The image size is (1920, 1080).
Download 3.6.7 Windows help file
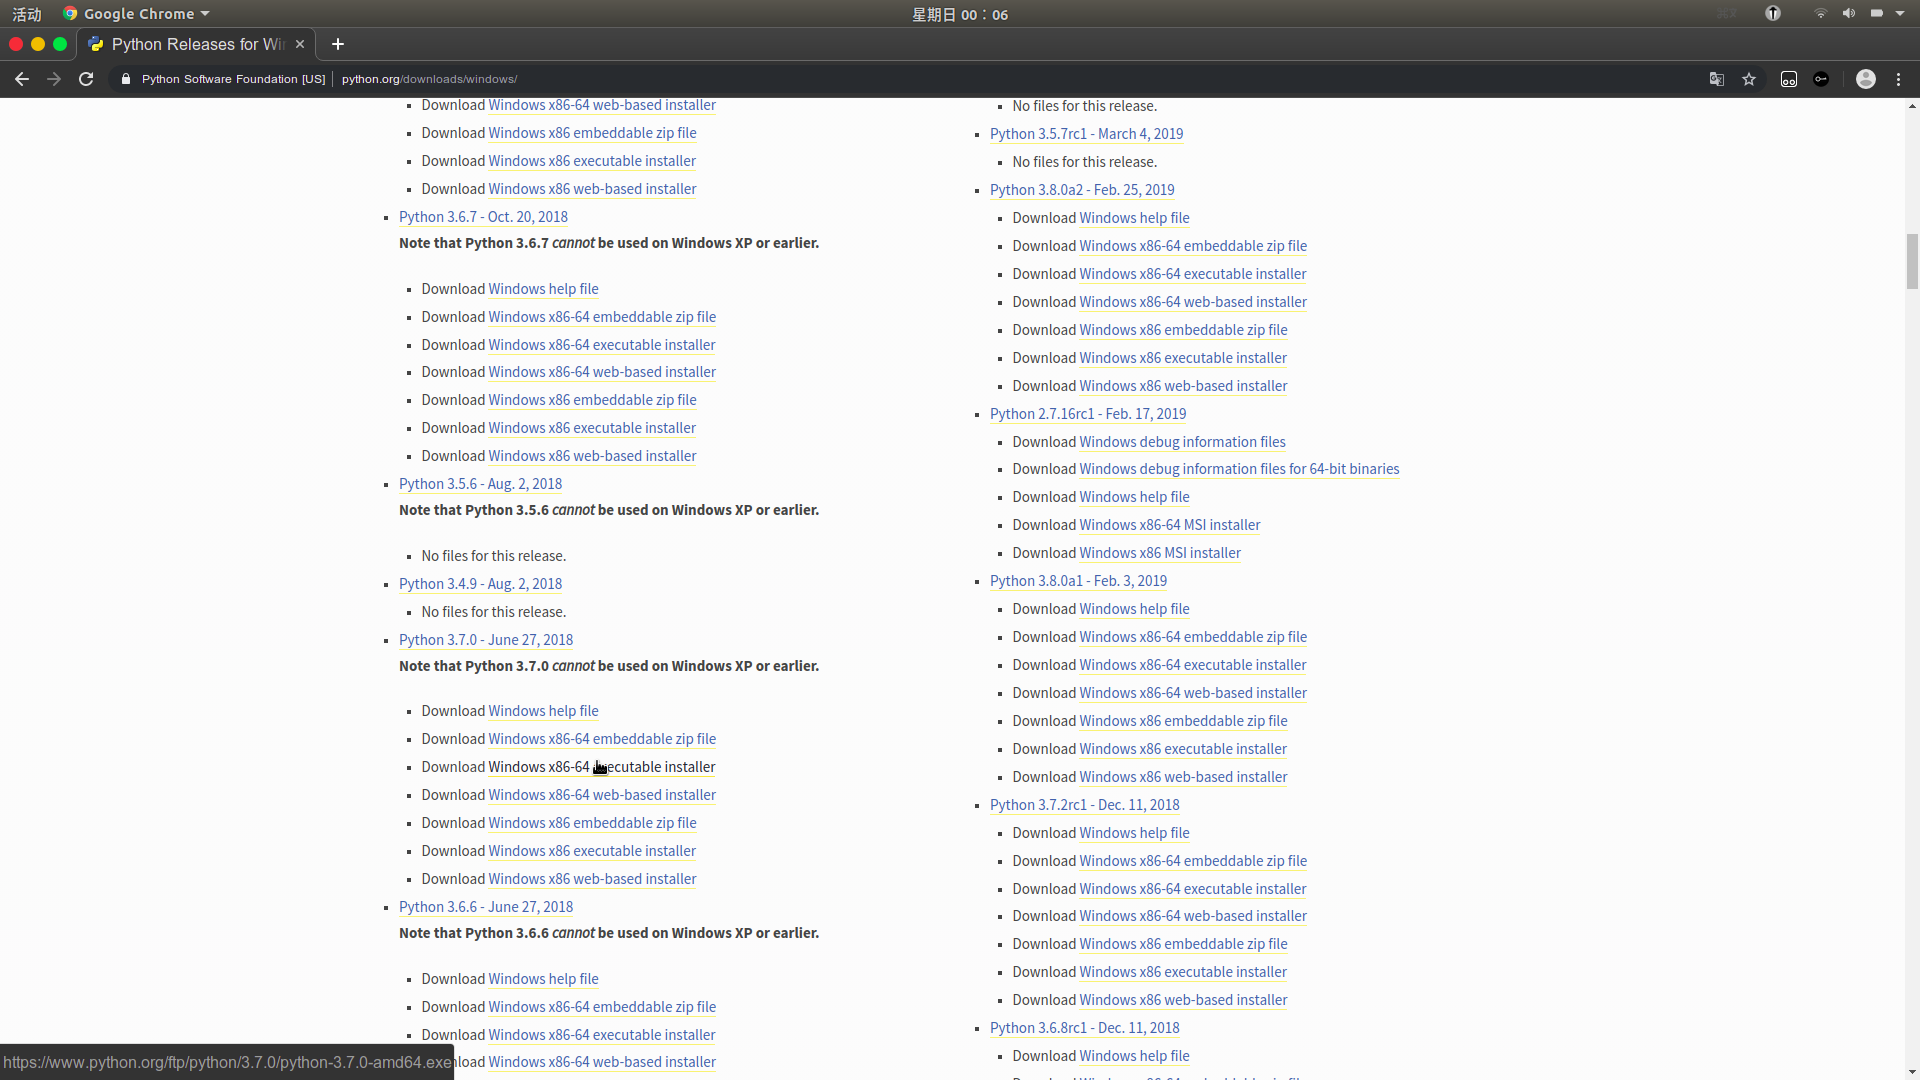click(543, 289)
